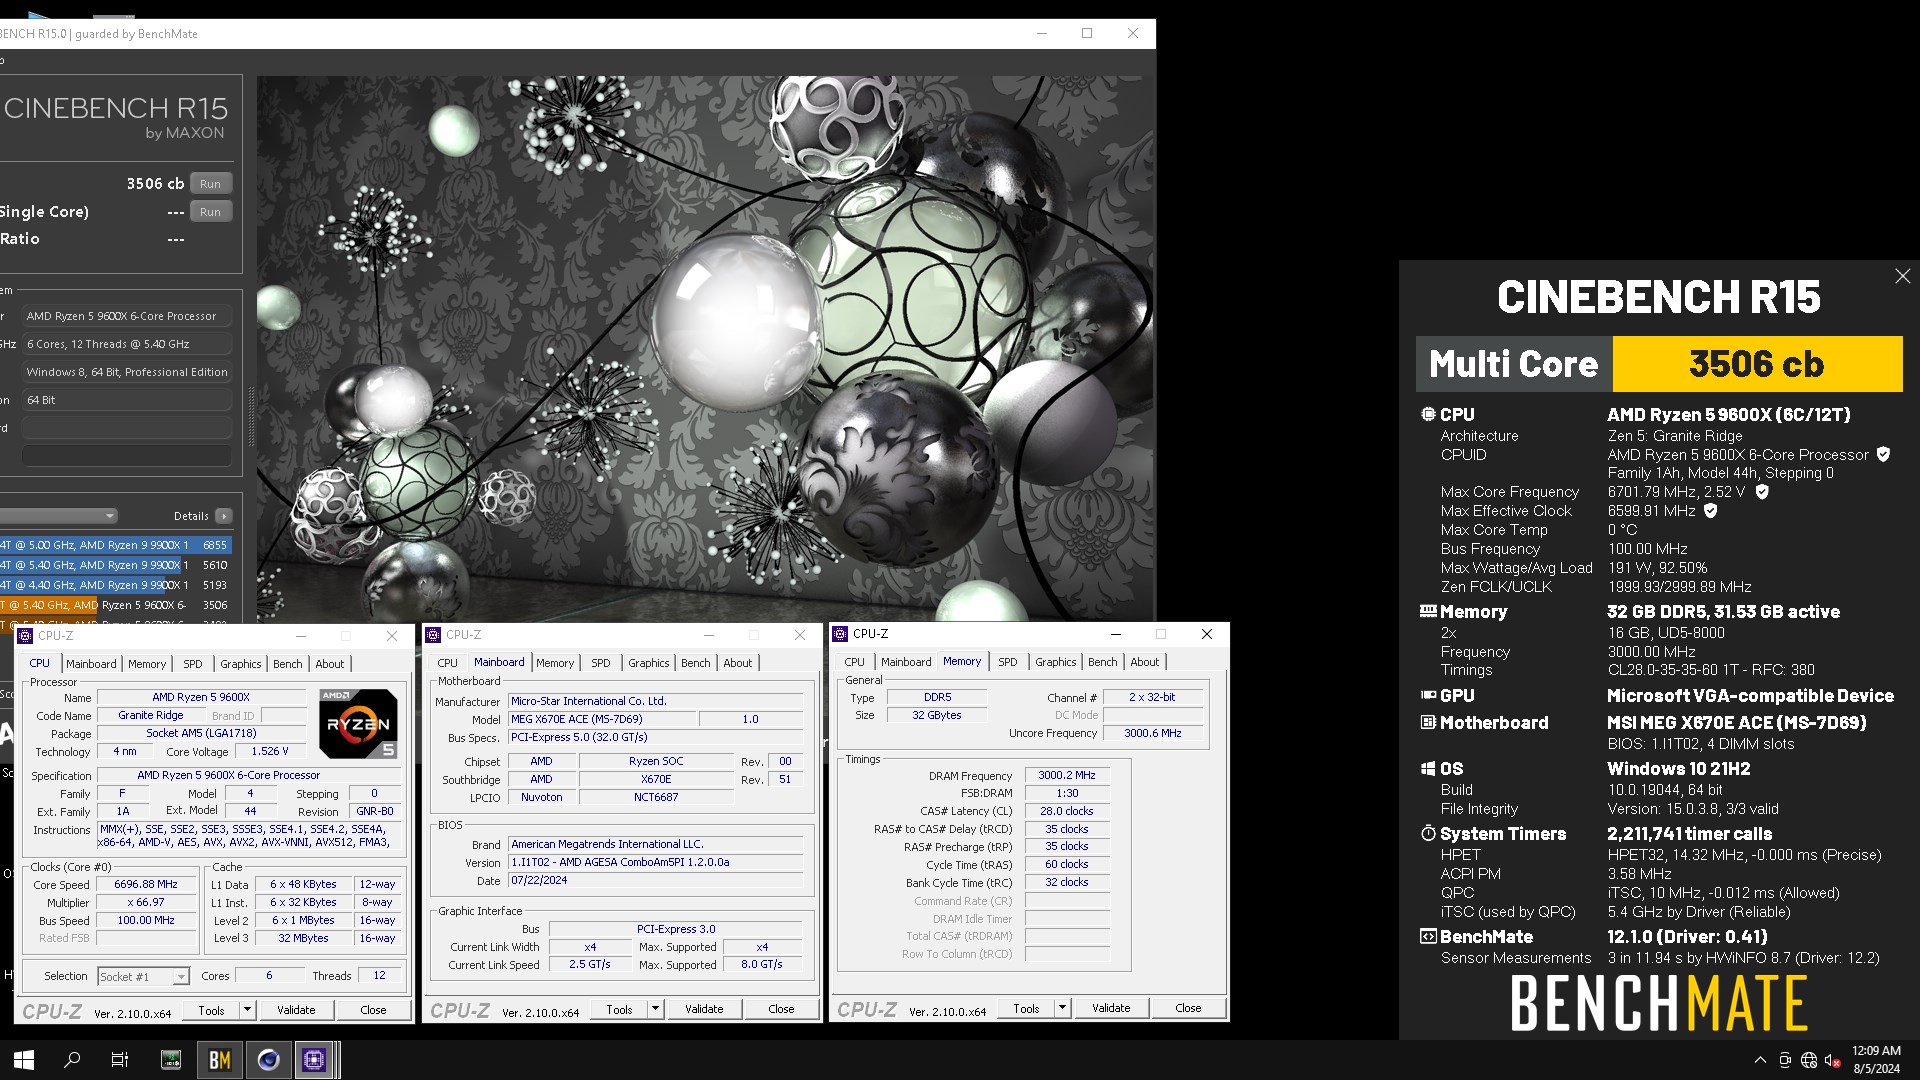1920x1080 pixels.
Task: Click the GPU section icon in BenchMate
Action: (x=1428, y=695)
